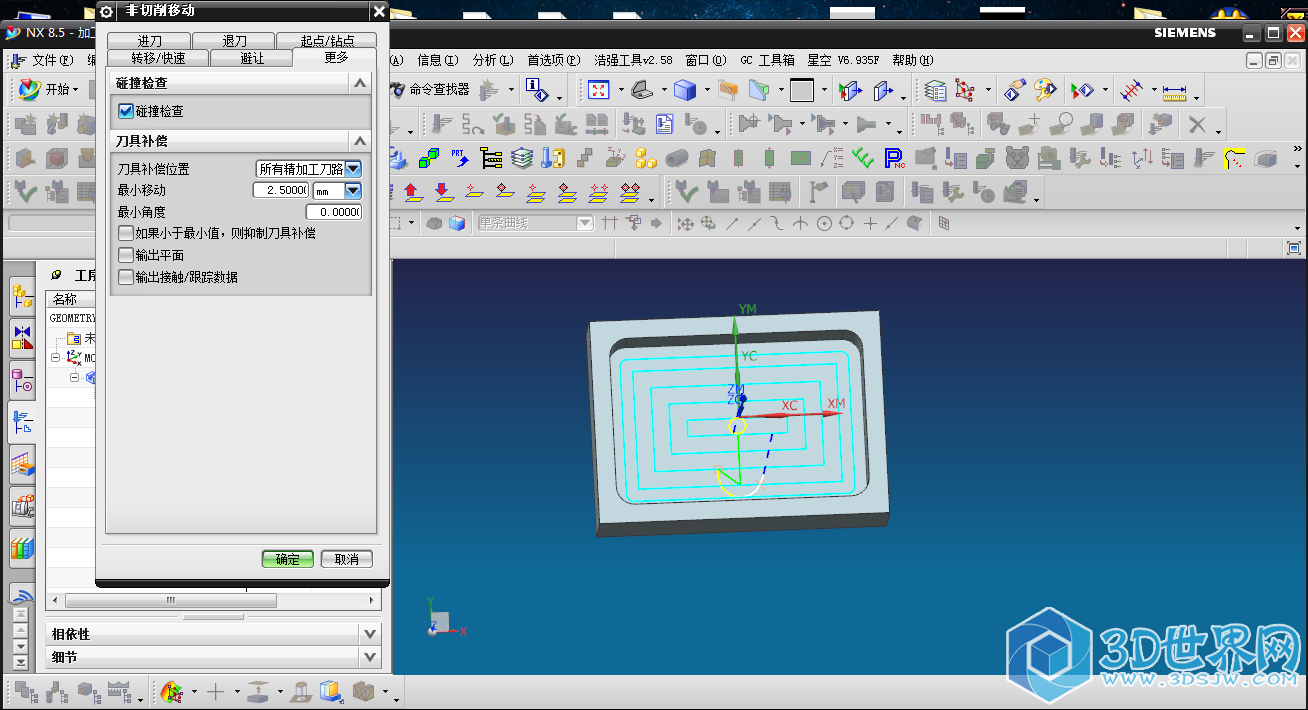Enable the 输出平面 checkbox
Image resolution: width=1308 pixels, height=710 pixels.
point(126,255)
